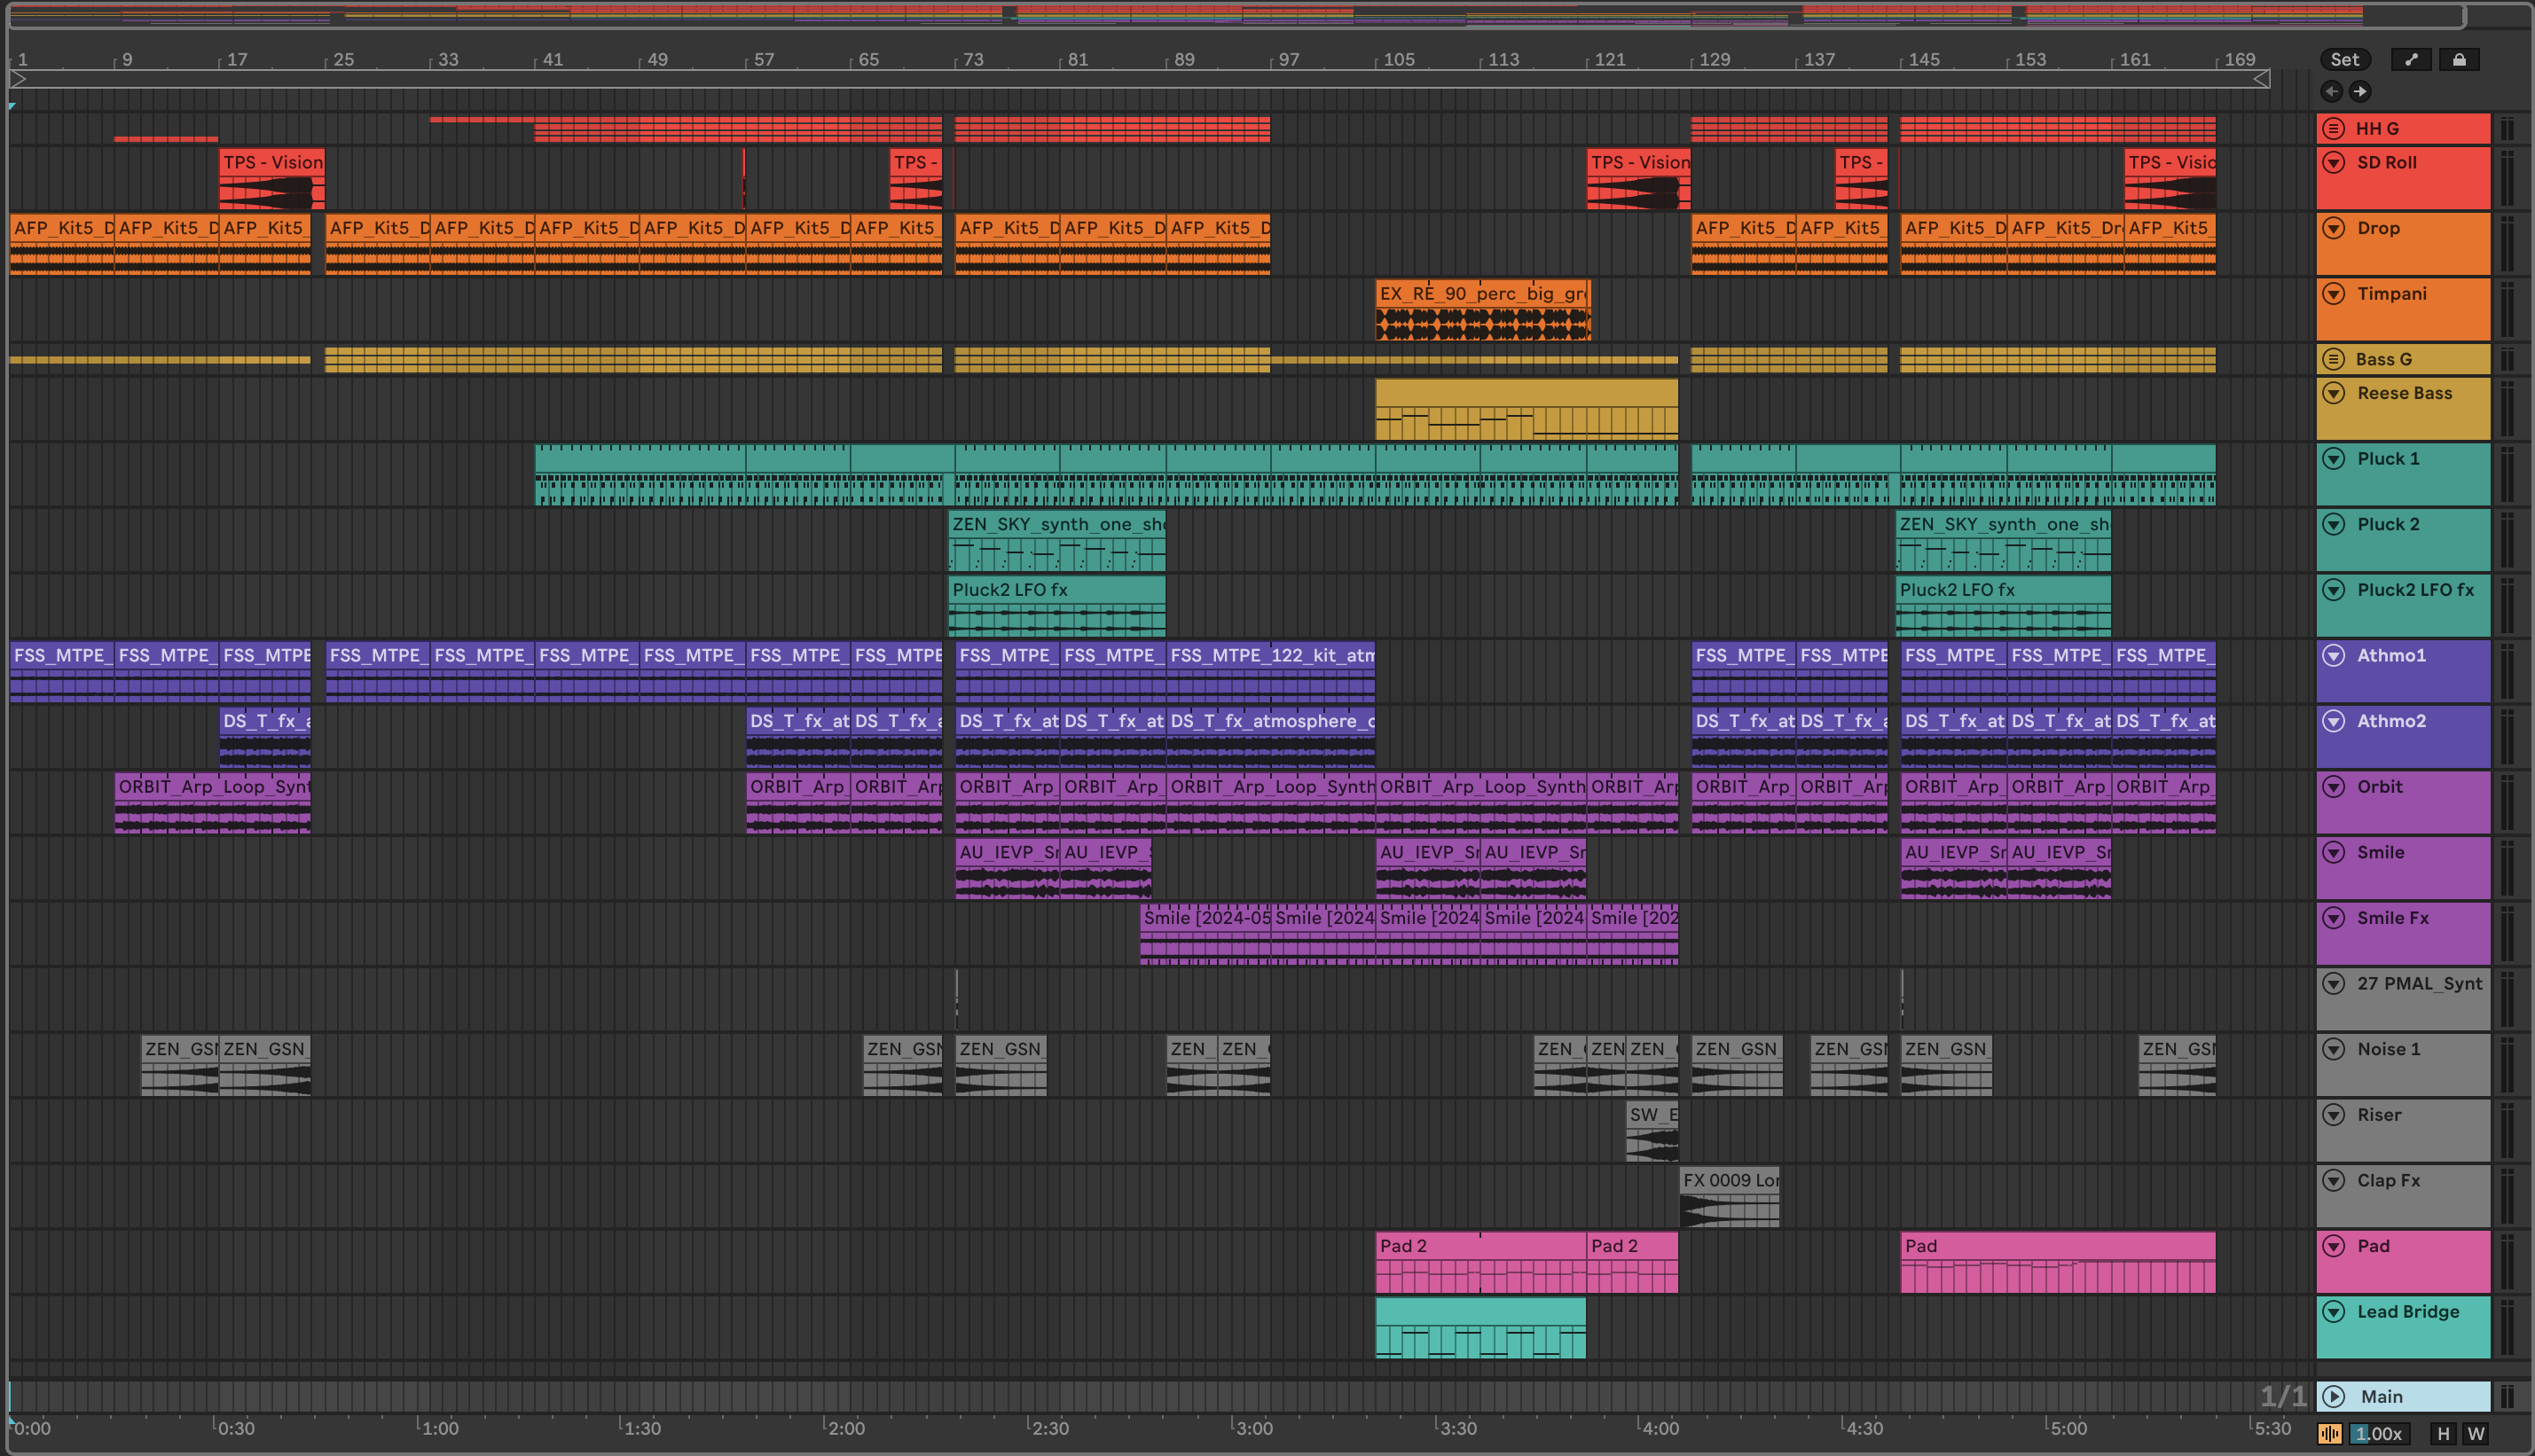The image size is (2535, 1456).
Task: Fold the Smile Fx track arrow
Action: [x=2333, y=918]
